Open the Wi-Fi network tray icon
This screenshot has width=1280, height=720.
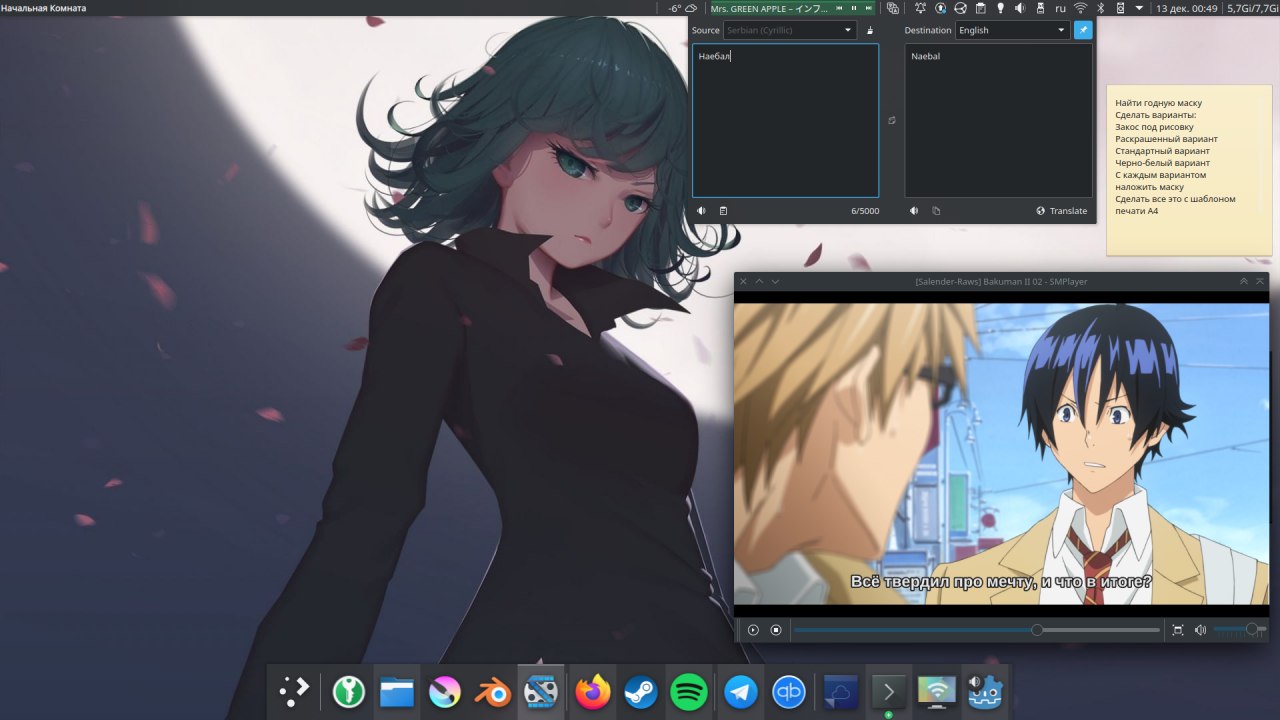tap(1080, 8)
